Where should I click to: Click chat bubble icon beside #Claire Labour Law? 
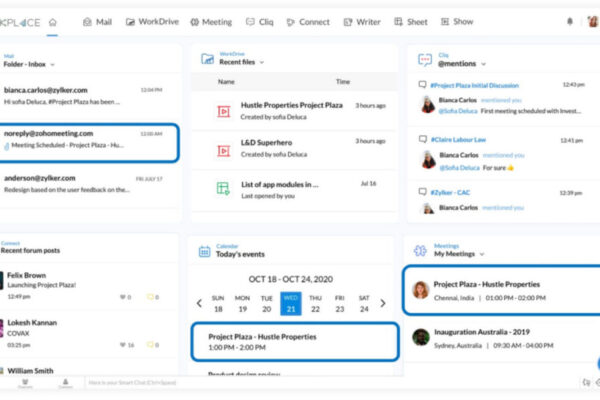(422, 139)
